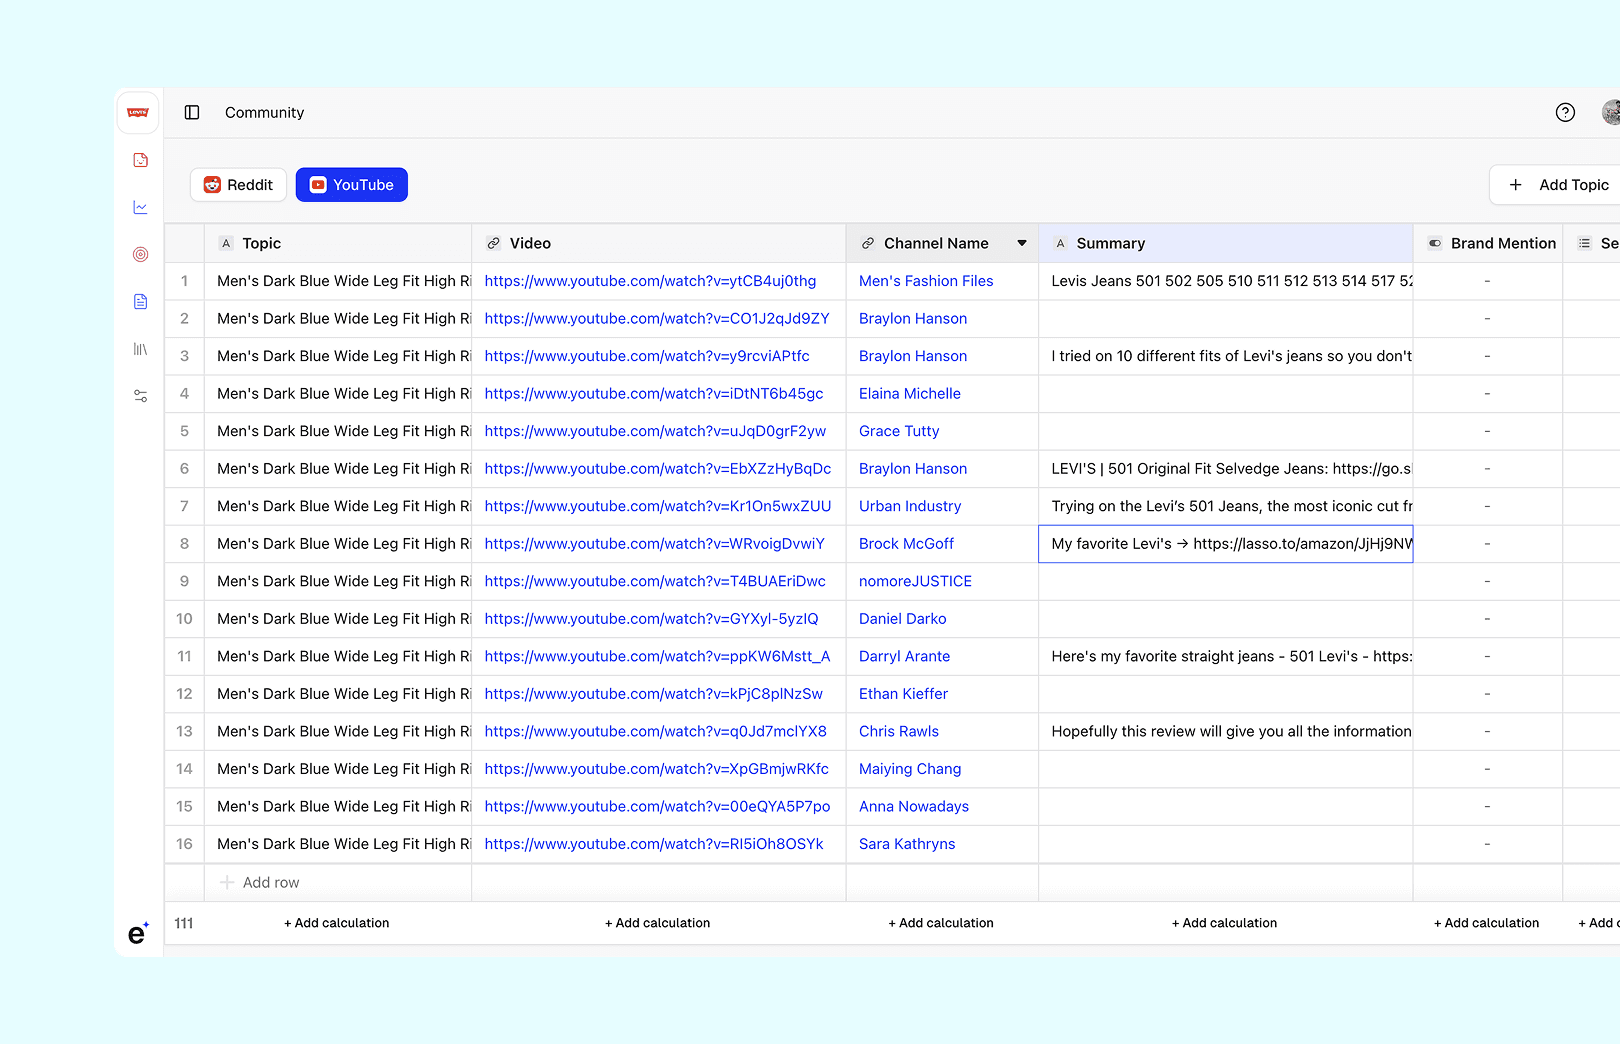Select summary cell starting 'Levis Jeans 501 502'
Image resolution: width=1620 pixels, height=1044 pixels.
point(1226,281)
